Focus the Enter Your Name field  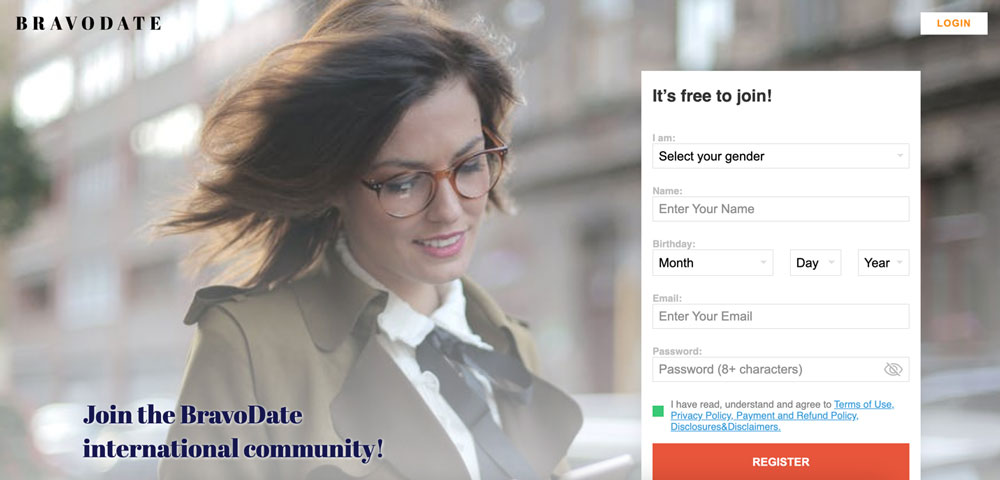coord(781,209)
